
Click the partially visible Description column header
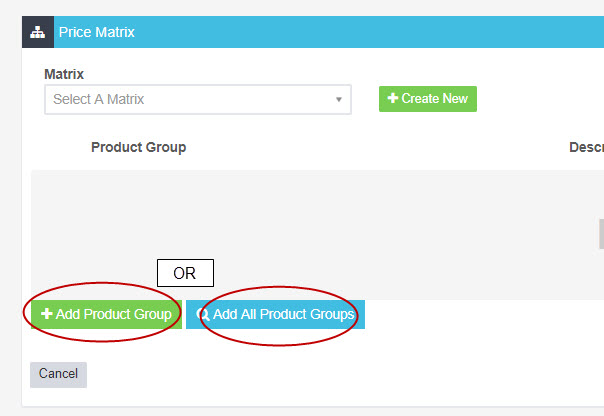coord(586,147)
